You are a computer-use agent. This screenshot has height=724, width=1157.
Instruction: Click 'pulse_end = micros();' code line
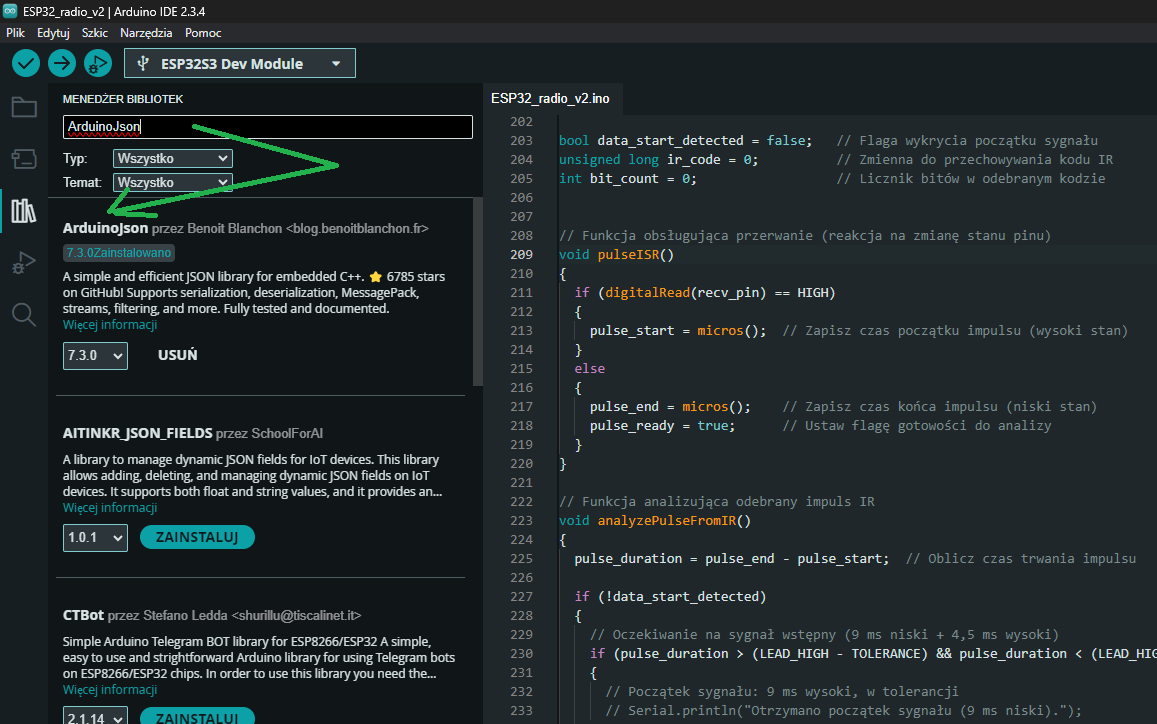(x=670, y=407)
